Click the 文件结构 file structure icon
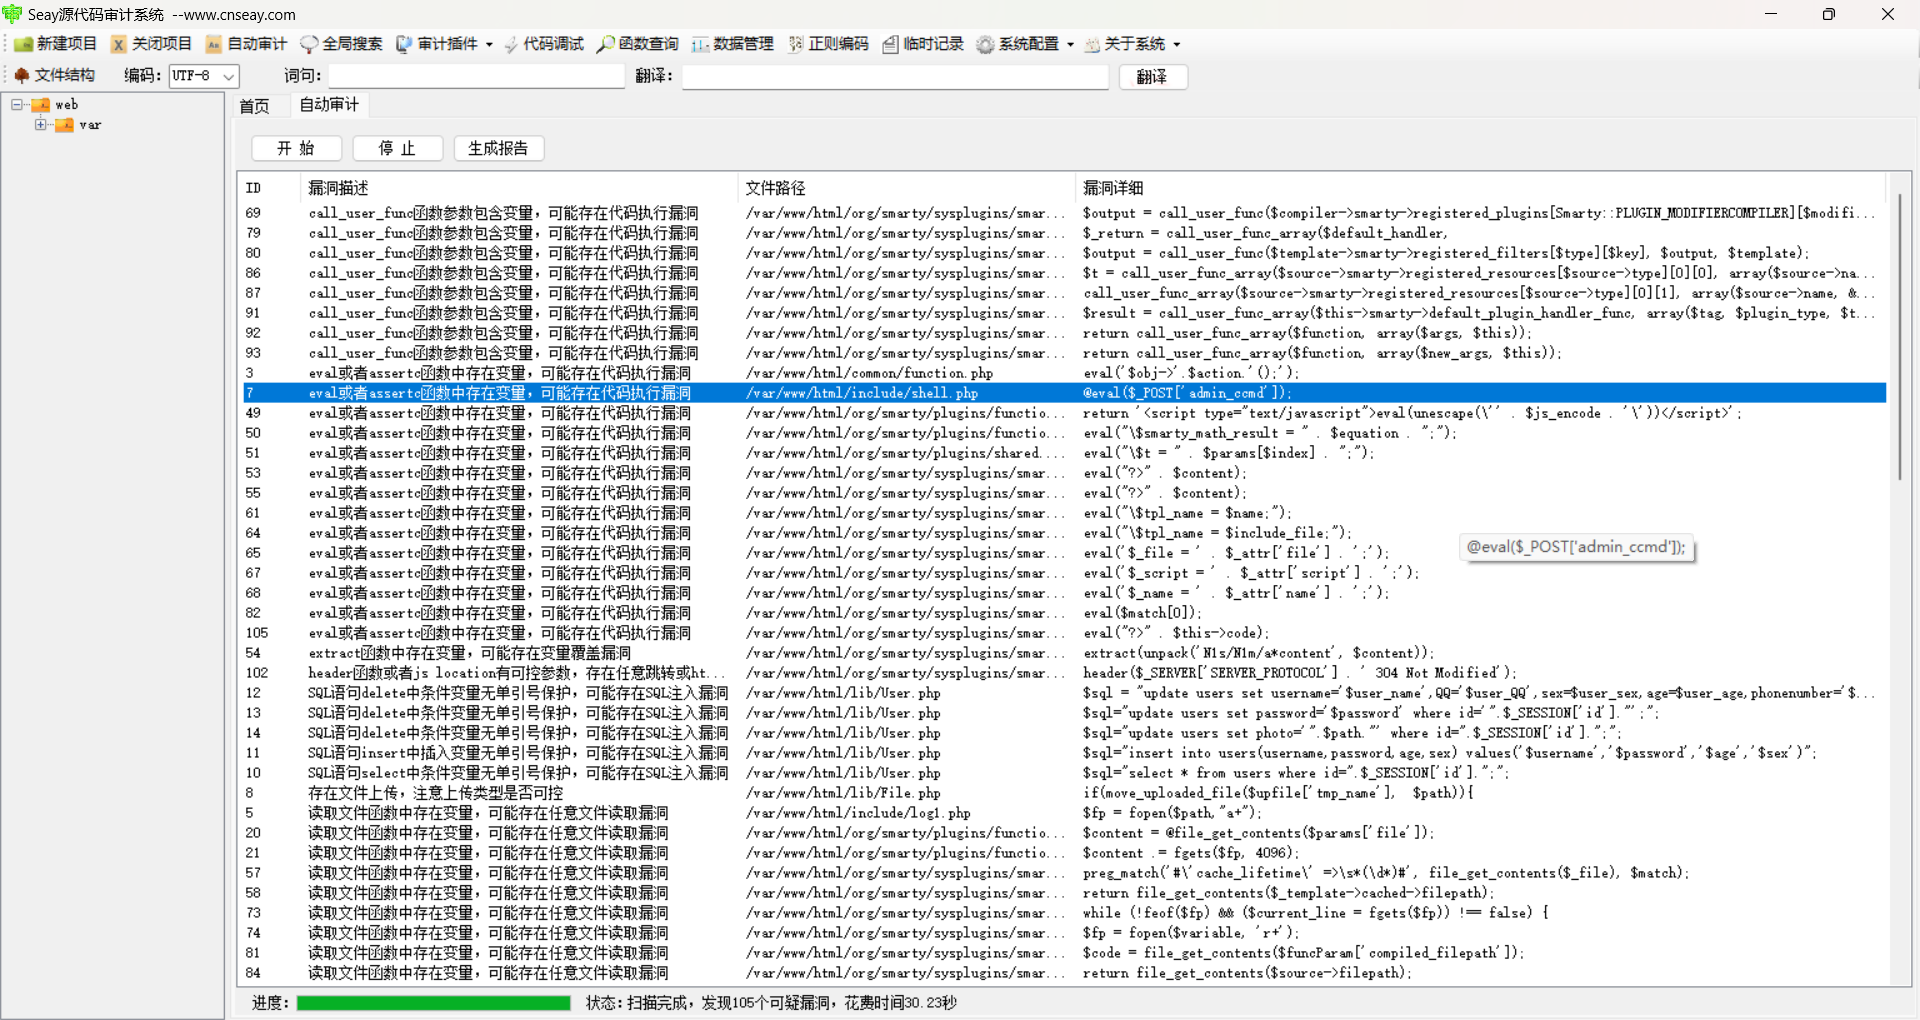The height and width of the screenshot is (1020, 1920). coord(22,75)
